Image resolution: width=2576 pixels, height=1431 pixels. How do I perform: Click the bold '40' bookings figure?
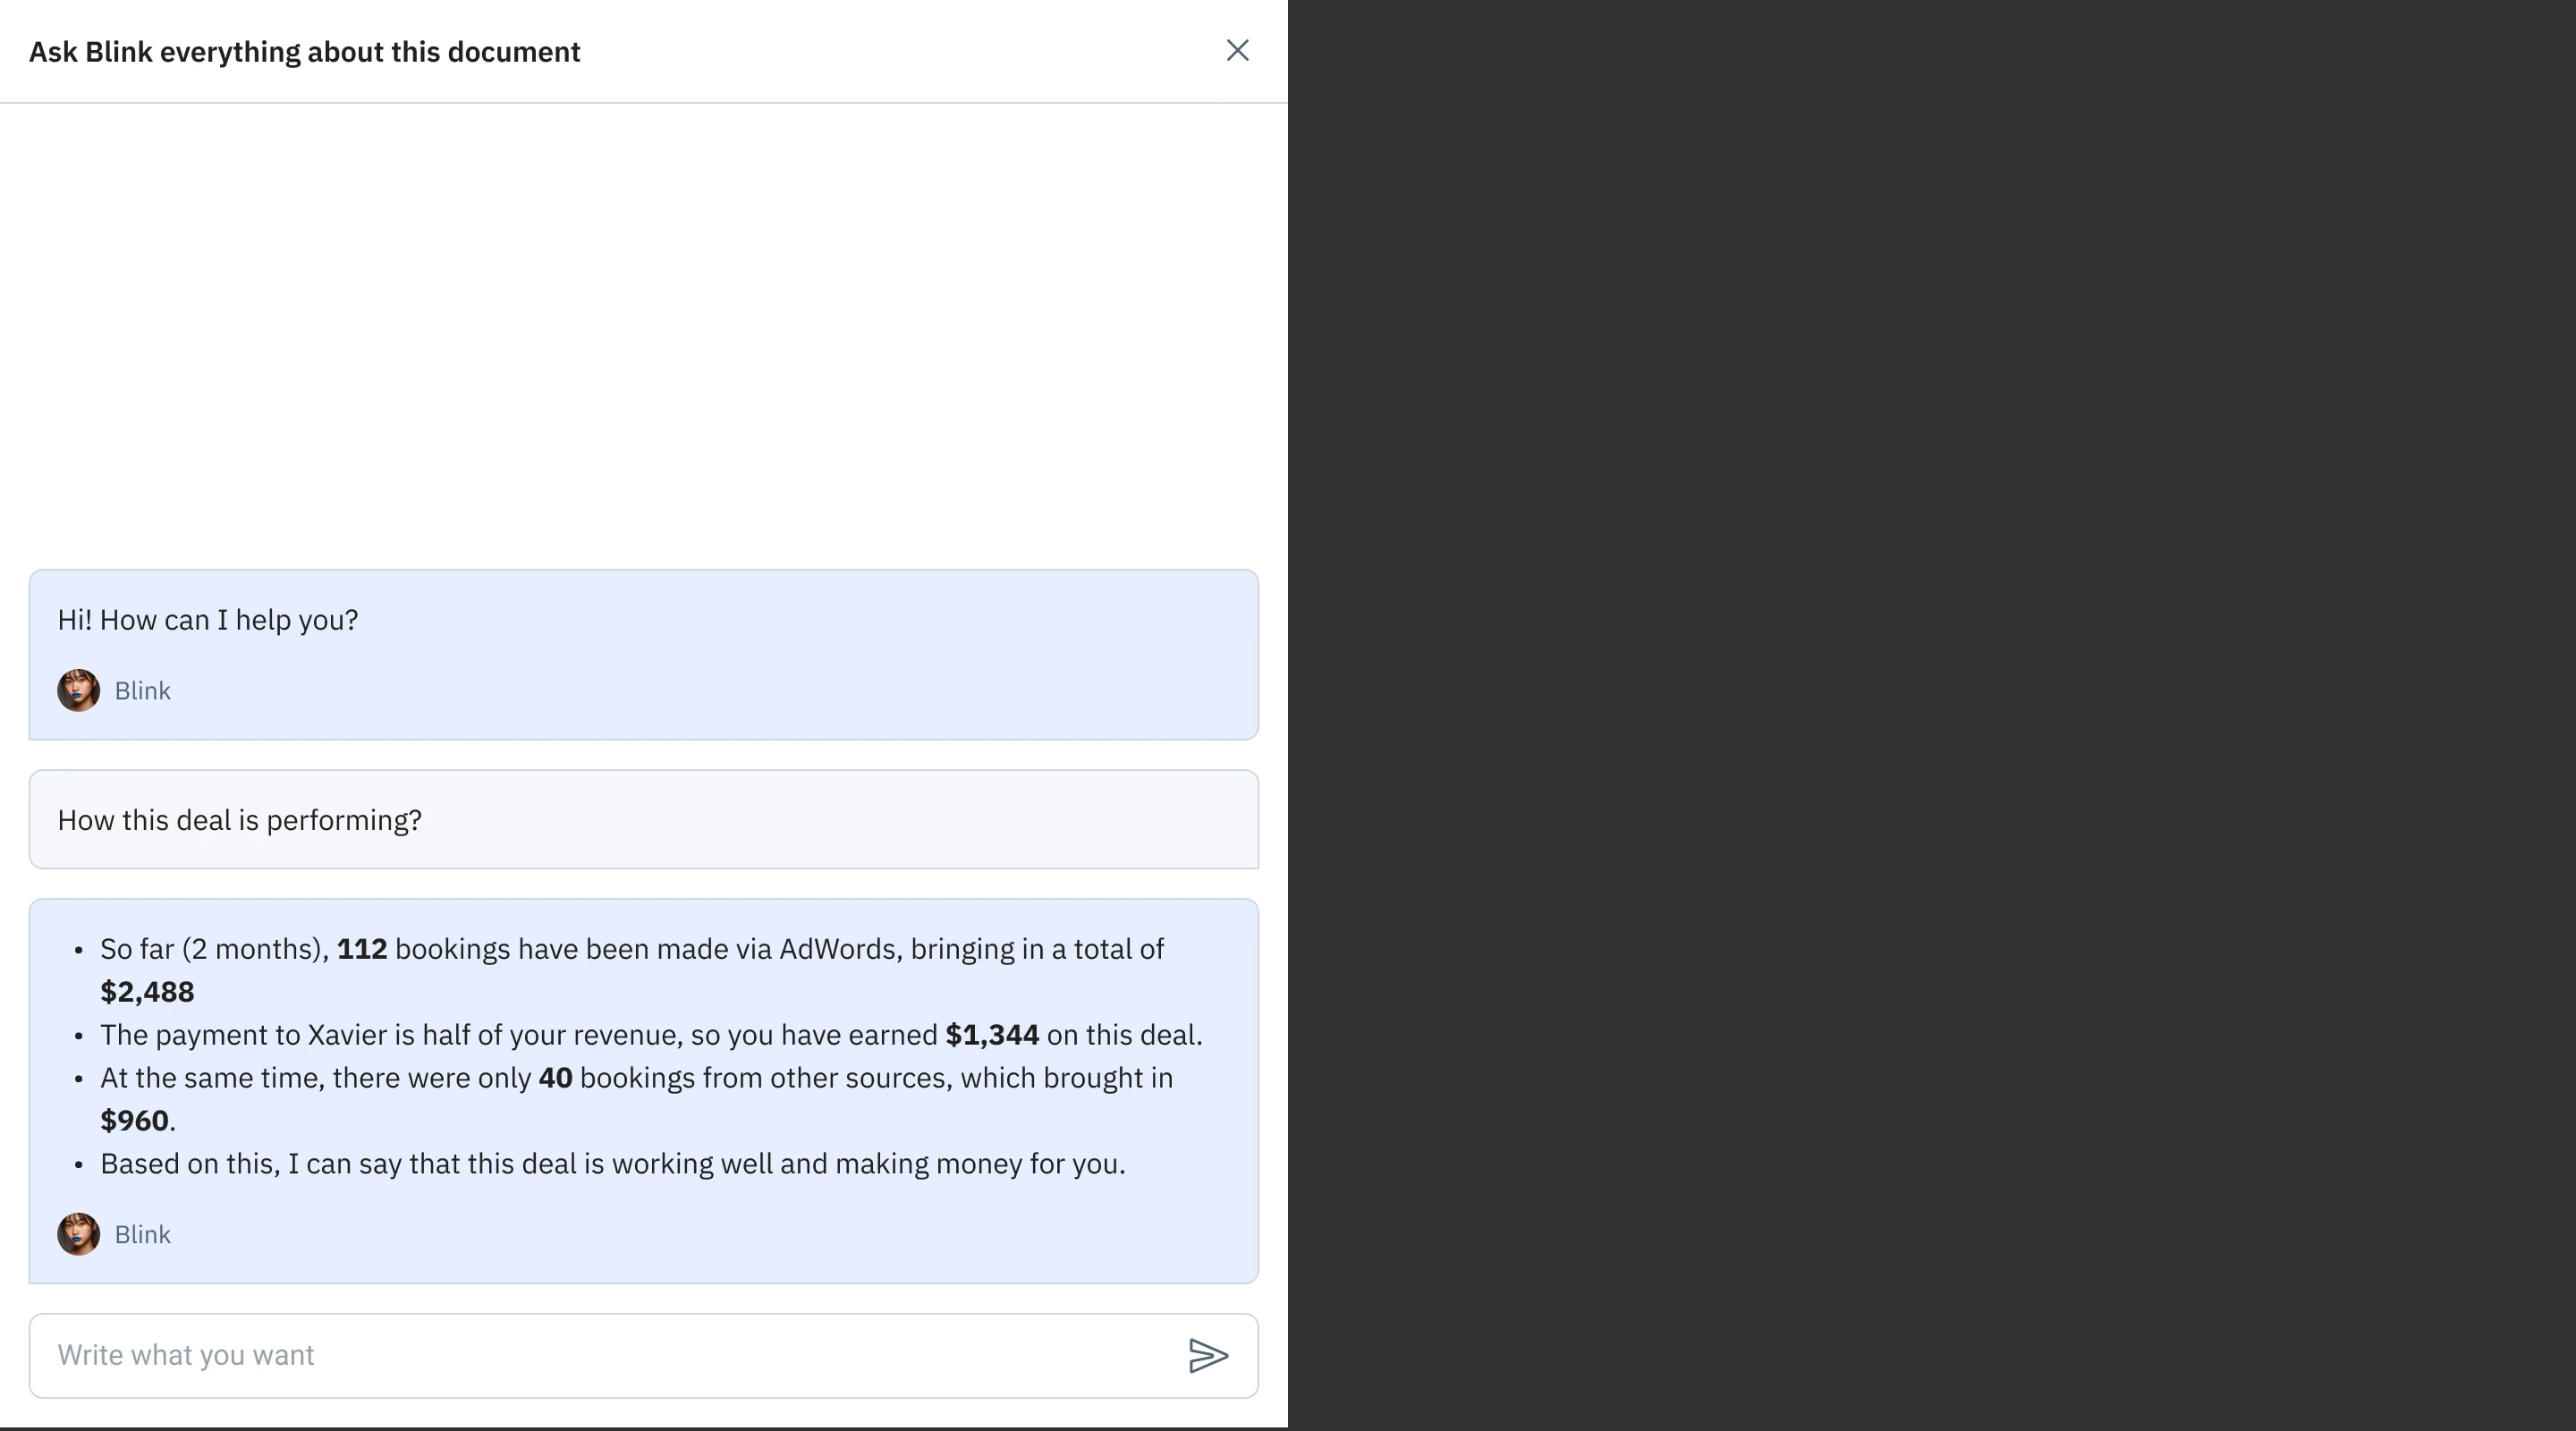click(x=555, y=1078)
